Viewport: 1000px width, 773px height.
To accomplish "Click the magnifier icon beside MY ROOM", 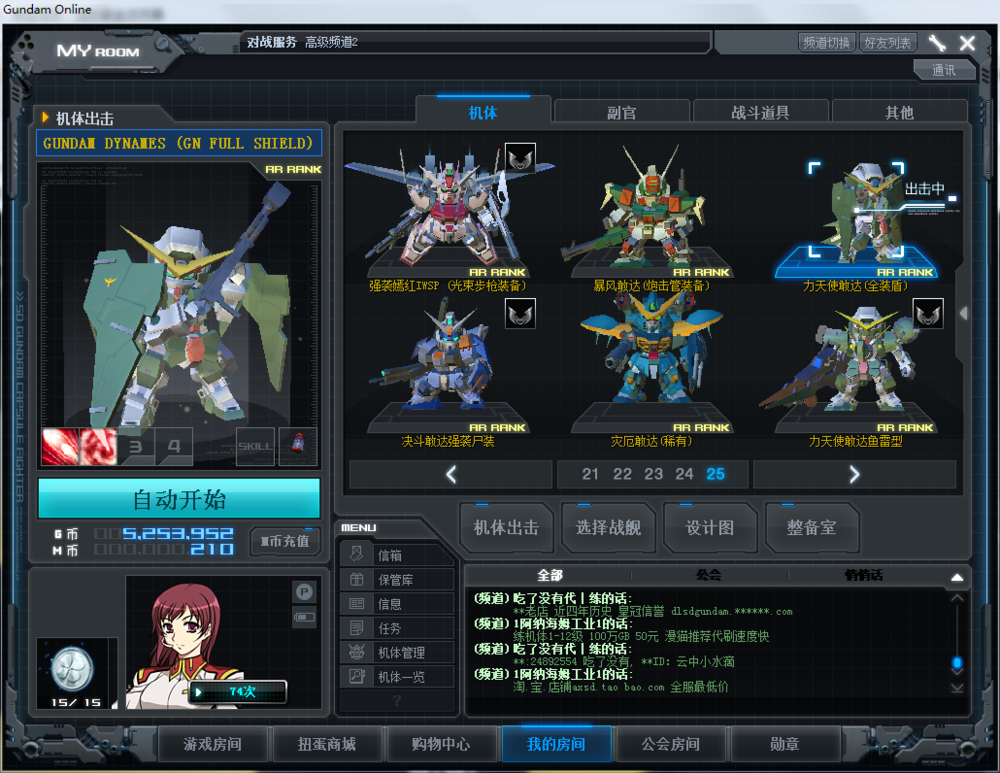I will [x=163, y=44].
